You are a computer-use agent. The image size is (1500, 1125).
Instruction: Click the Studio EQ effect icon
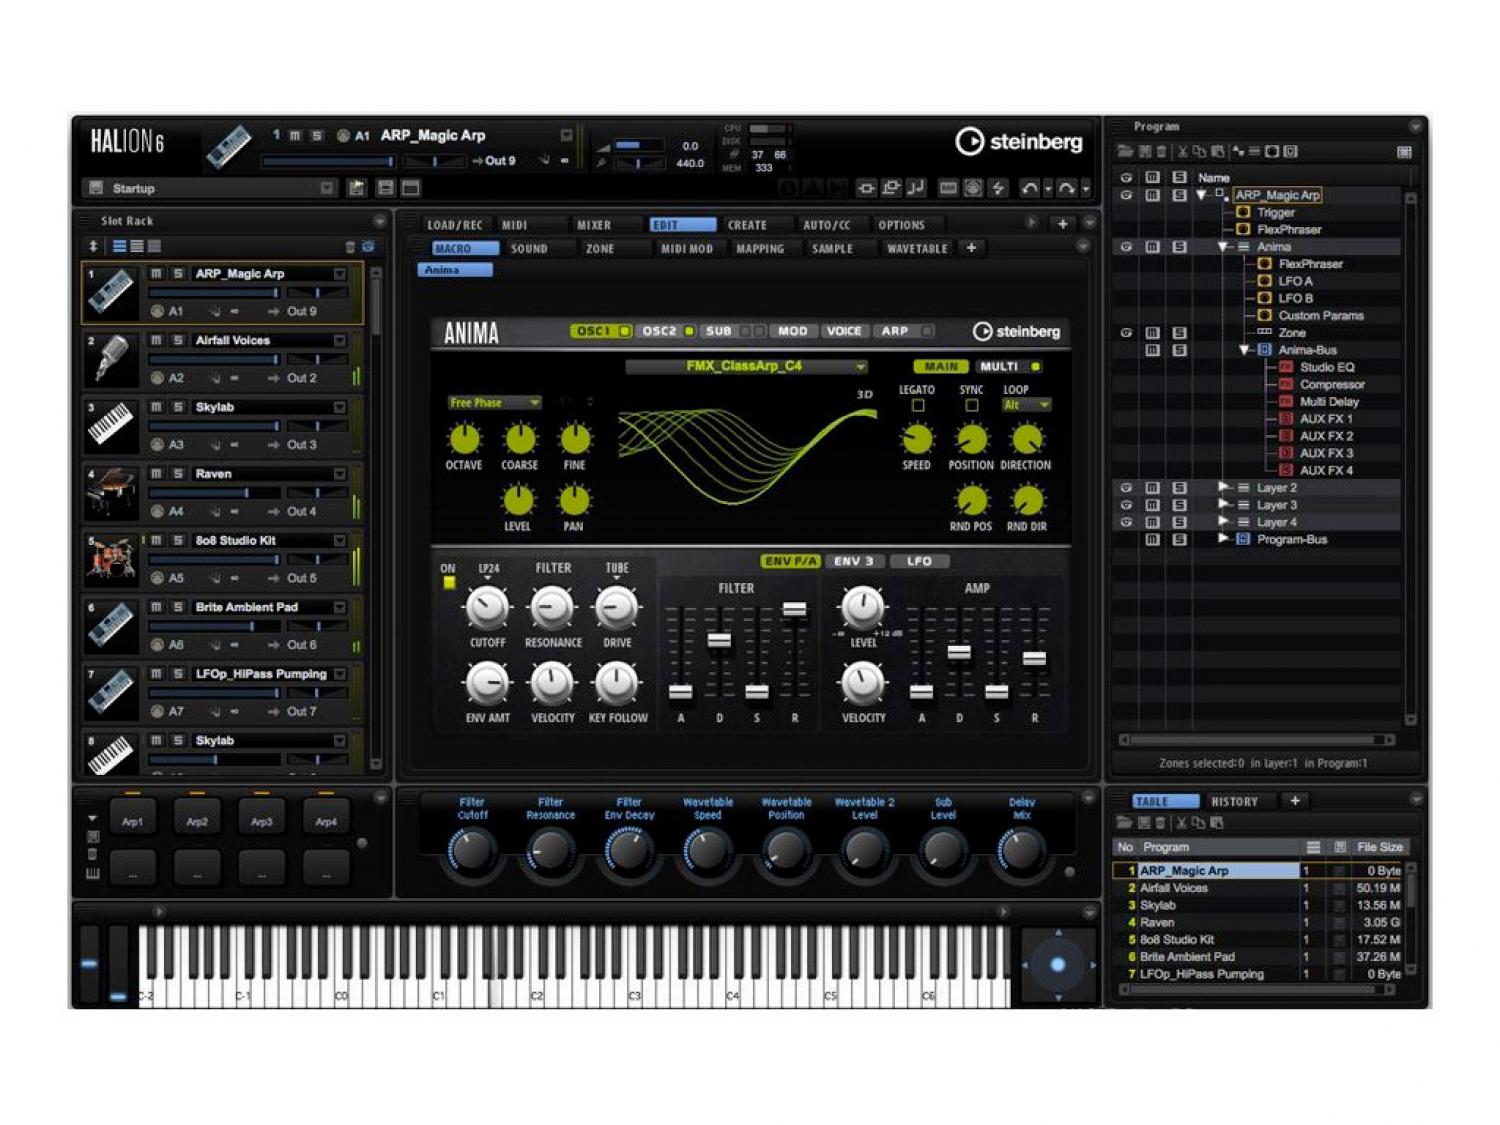coord(1286,367)
